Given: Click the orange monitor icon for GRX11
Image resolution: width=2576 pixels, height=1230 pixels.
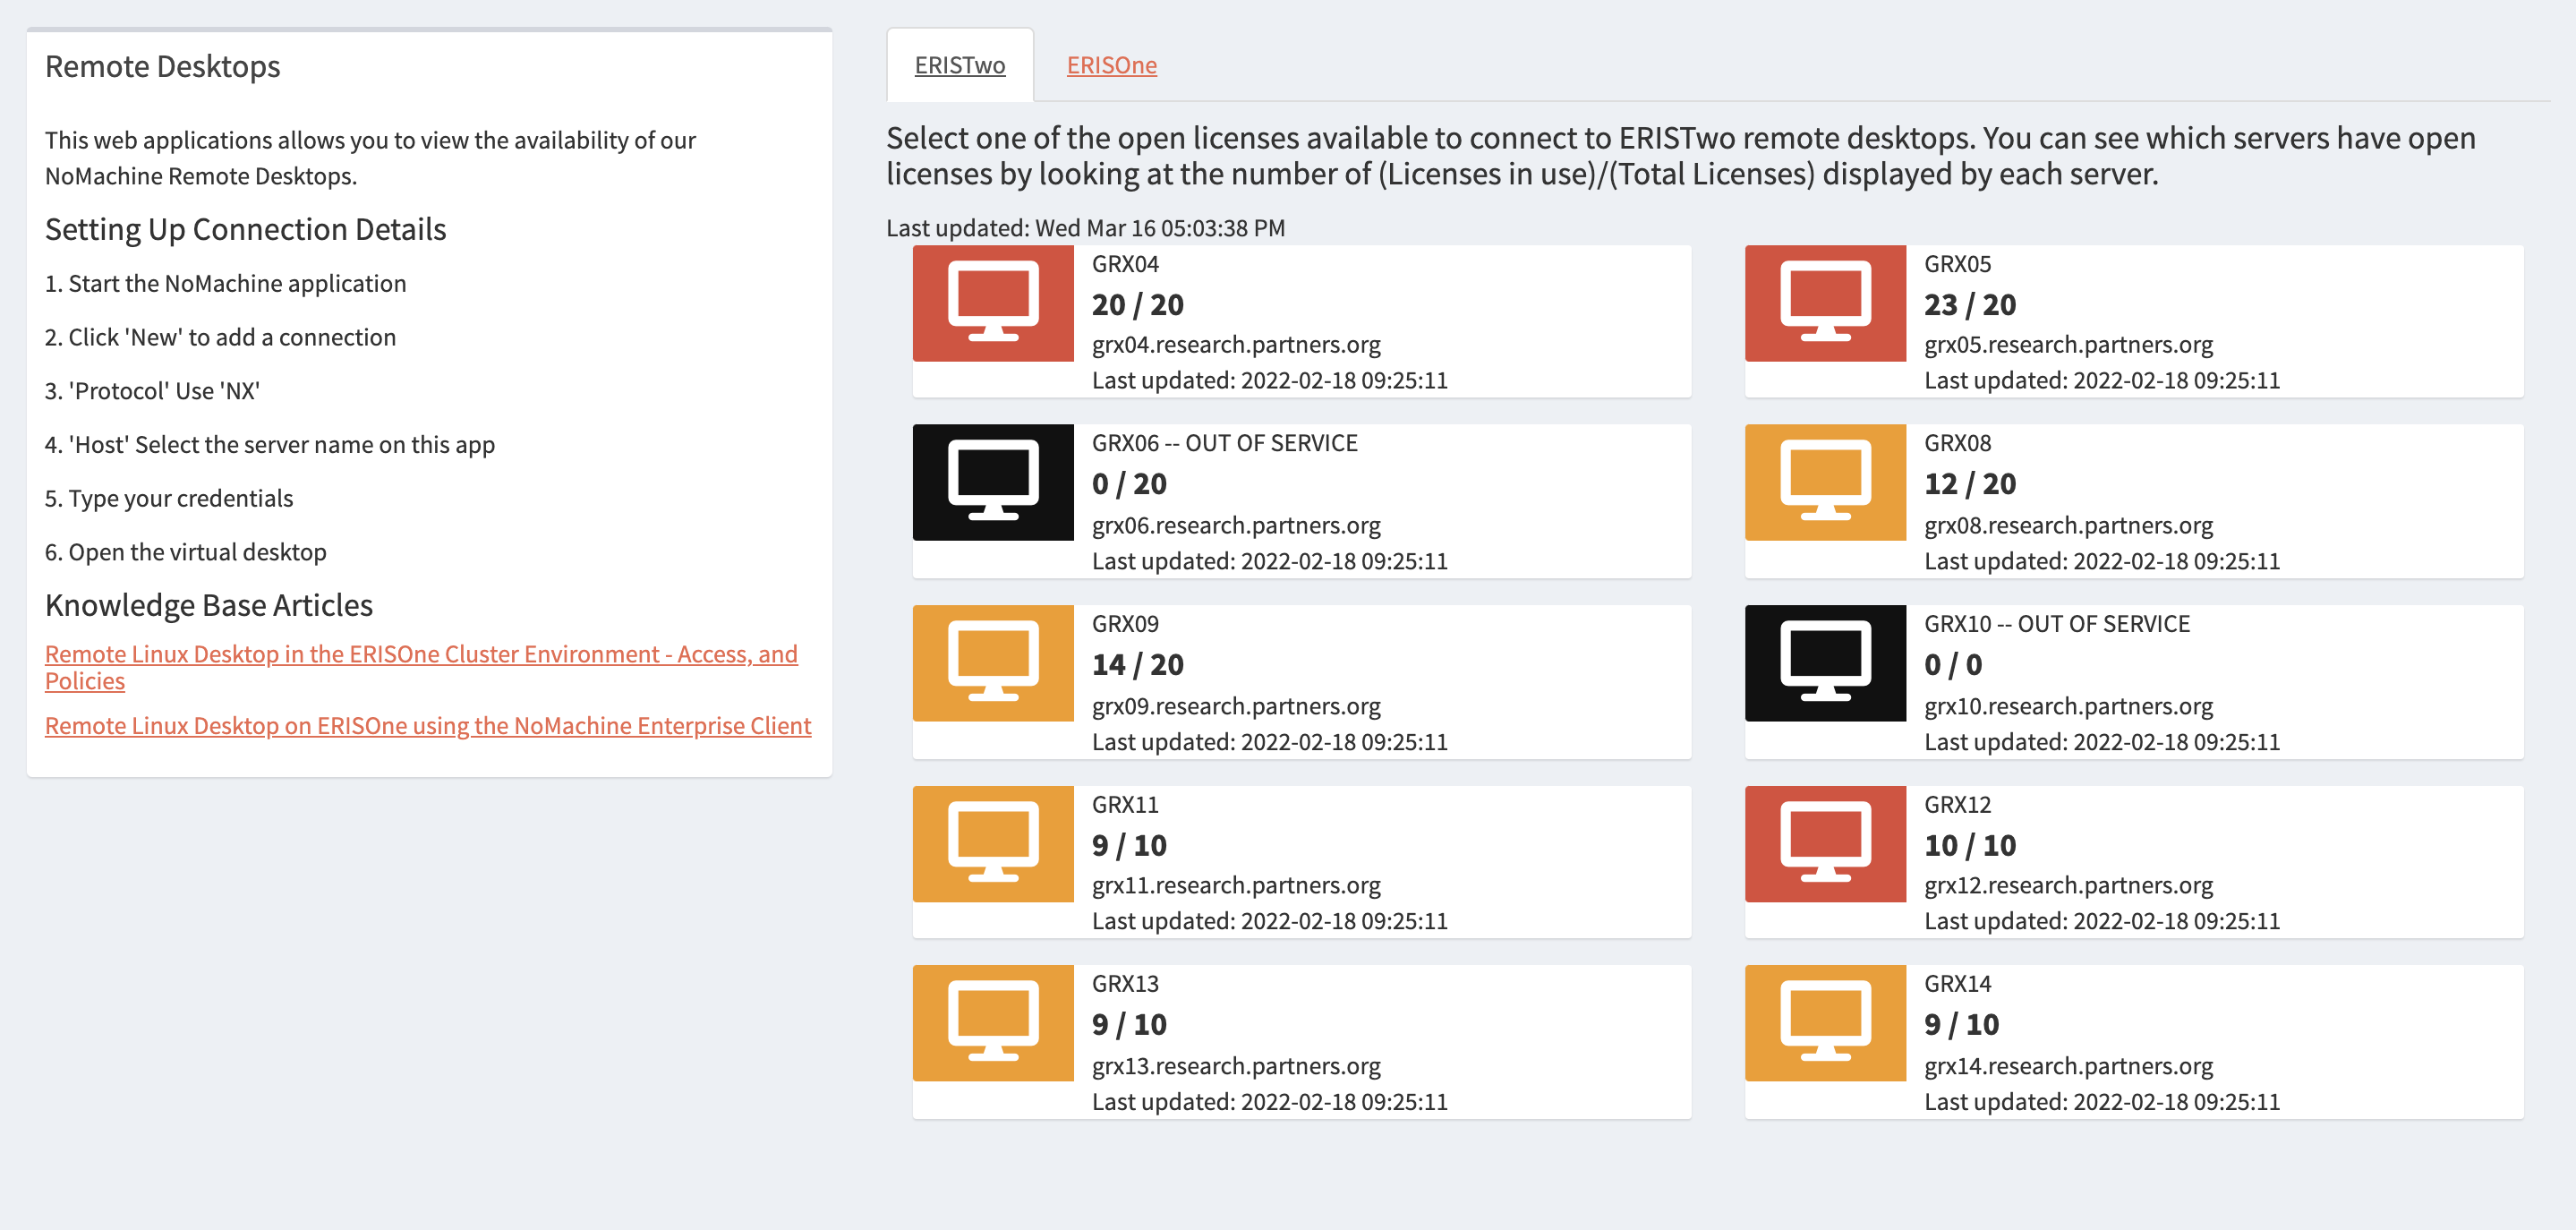Looking at the screenshot, I should [992, 844].
